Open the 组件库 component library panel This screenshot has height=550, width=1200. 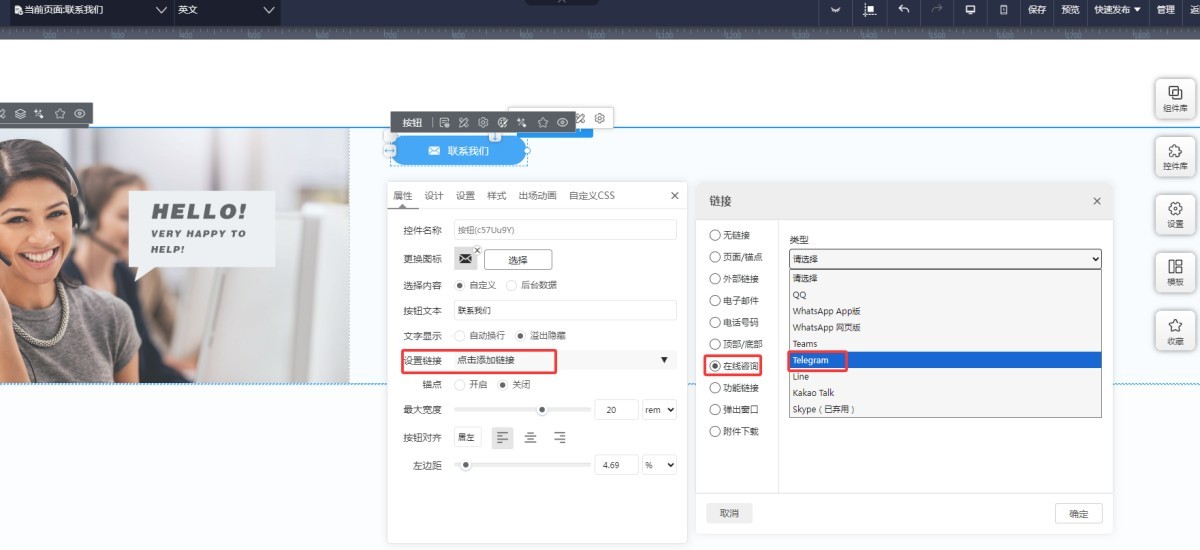(1175, 98)
